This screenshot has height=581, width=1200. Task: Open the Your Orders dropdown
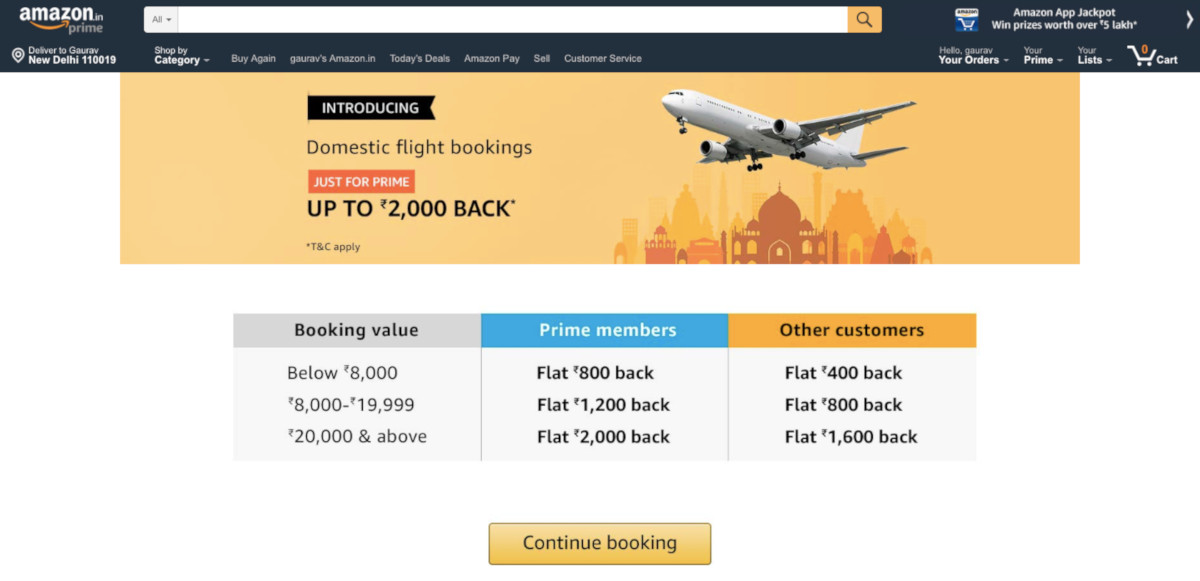click(971, 57)
